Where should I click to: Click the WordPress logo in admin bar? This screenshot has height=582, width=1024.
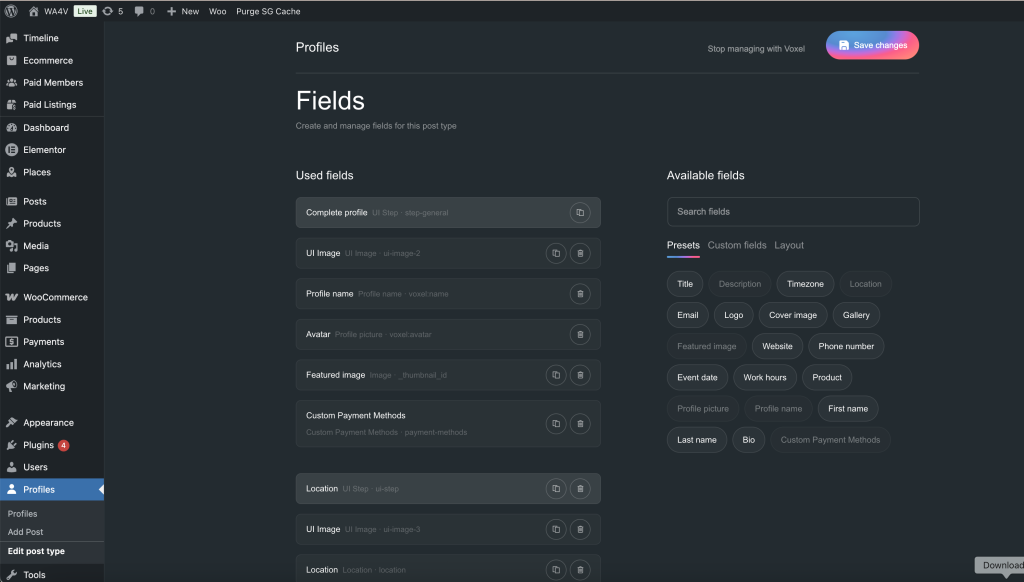[x=12, y=11]
